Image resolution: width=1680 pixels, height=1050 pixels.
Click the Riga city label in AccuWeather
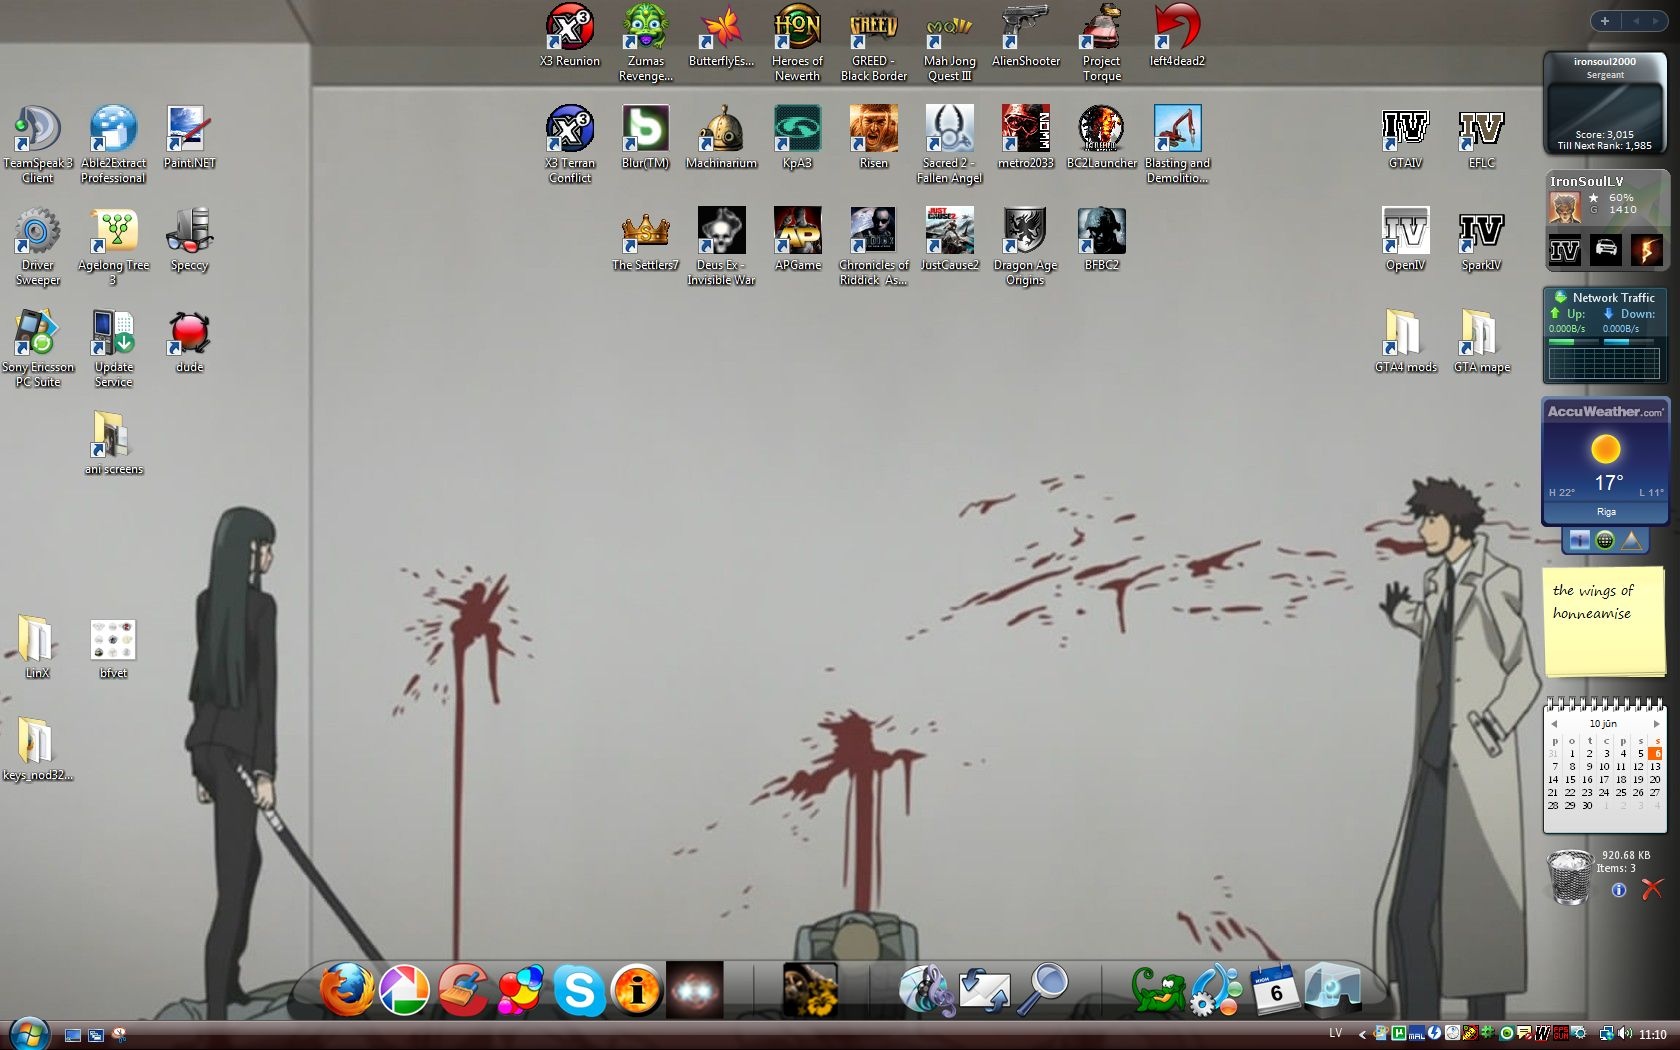point(1606,512)
